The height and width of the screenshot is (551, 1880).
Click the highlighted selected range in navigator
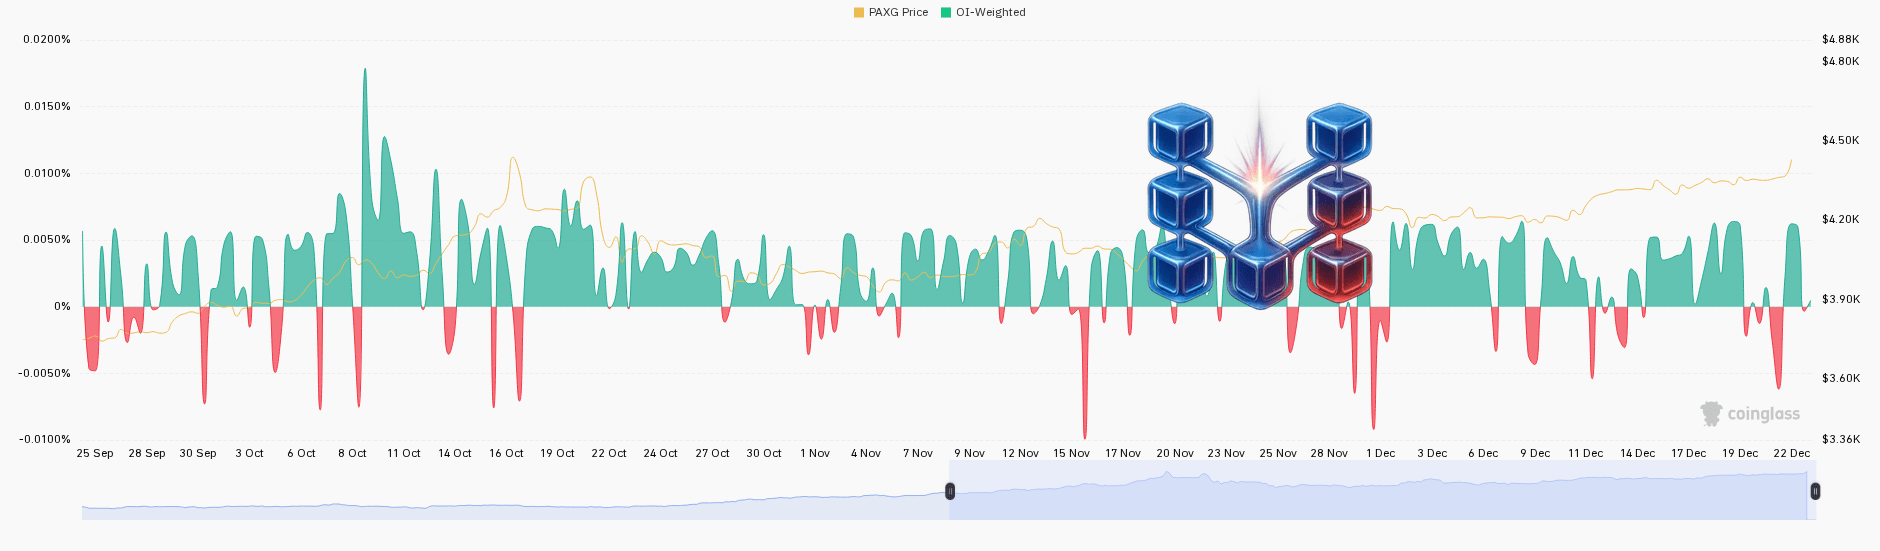click(x=1382, y=491)
